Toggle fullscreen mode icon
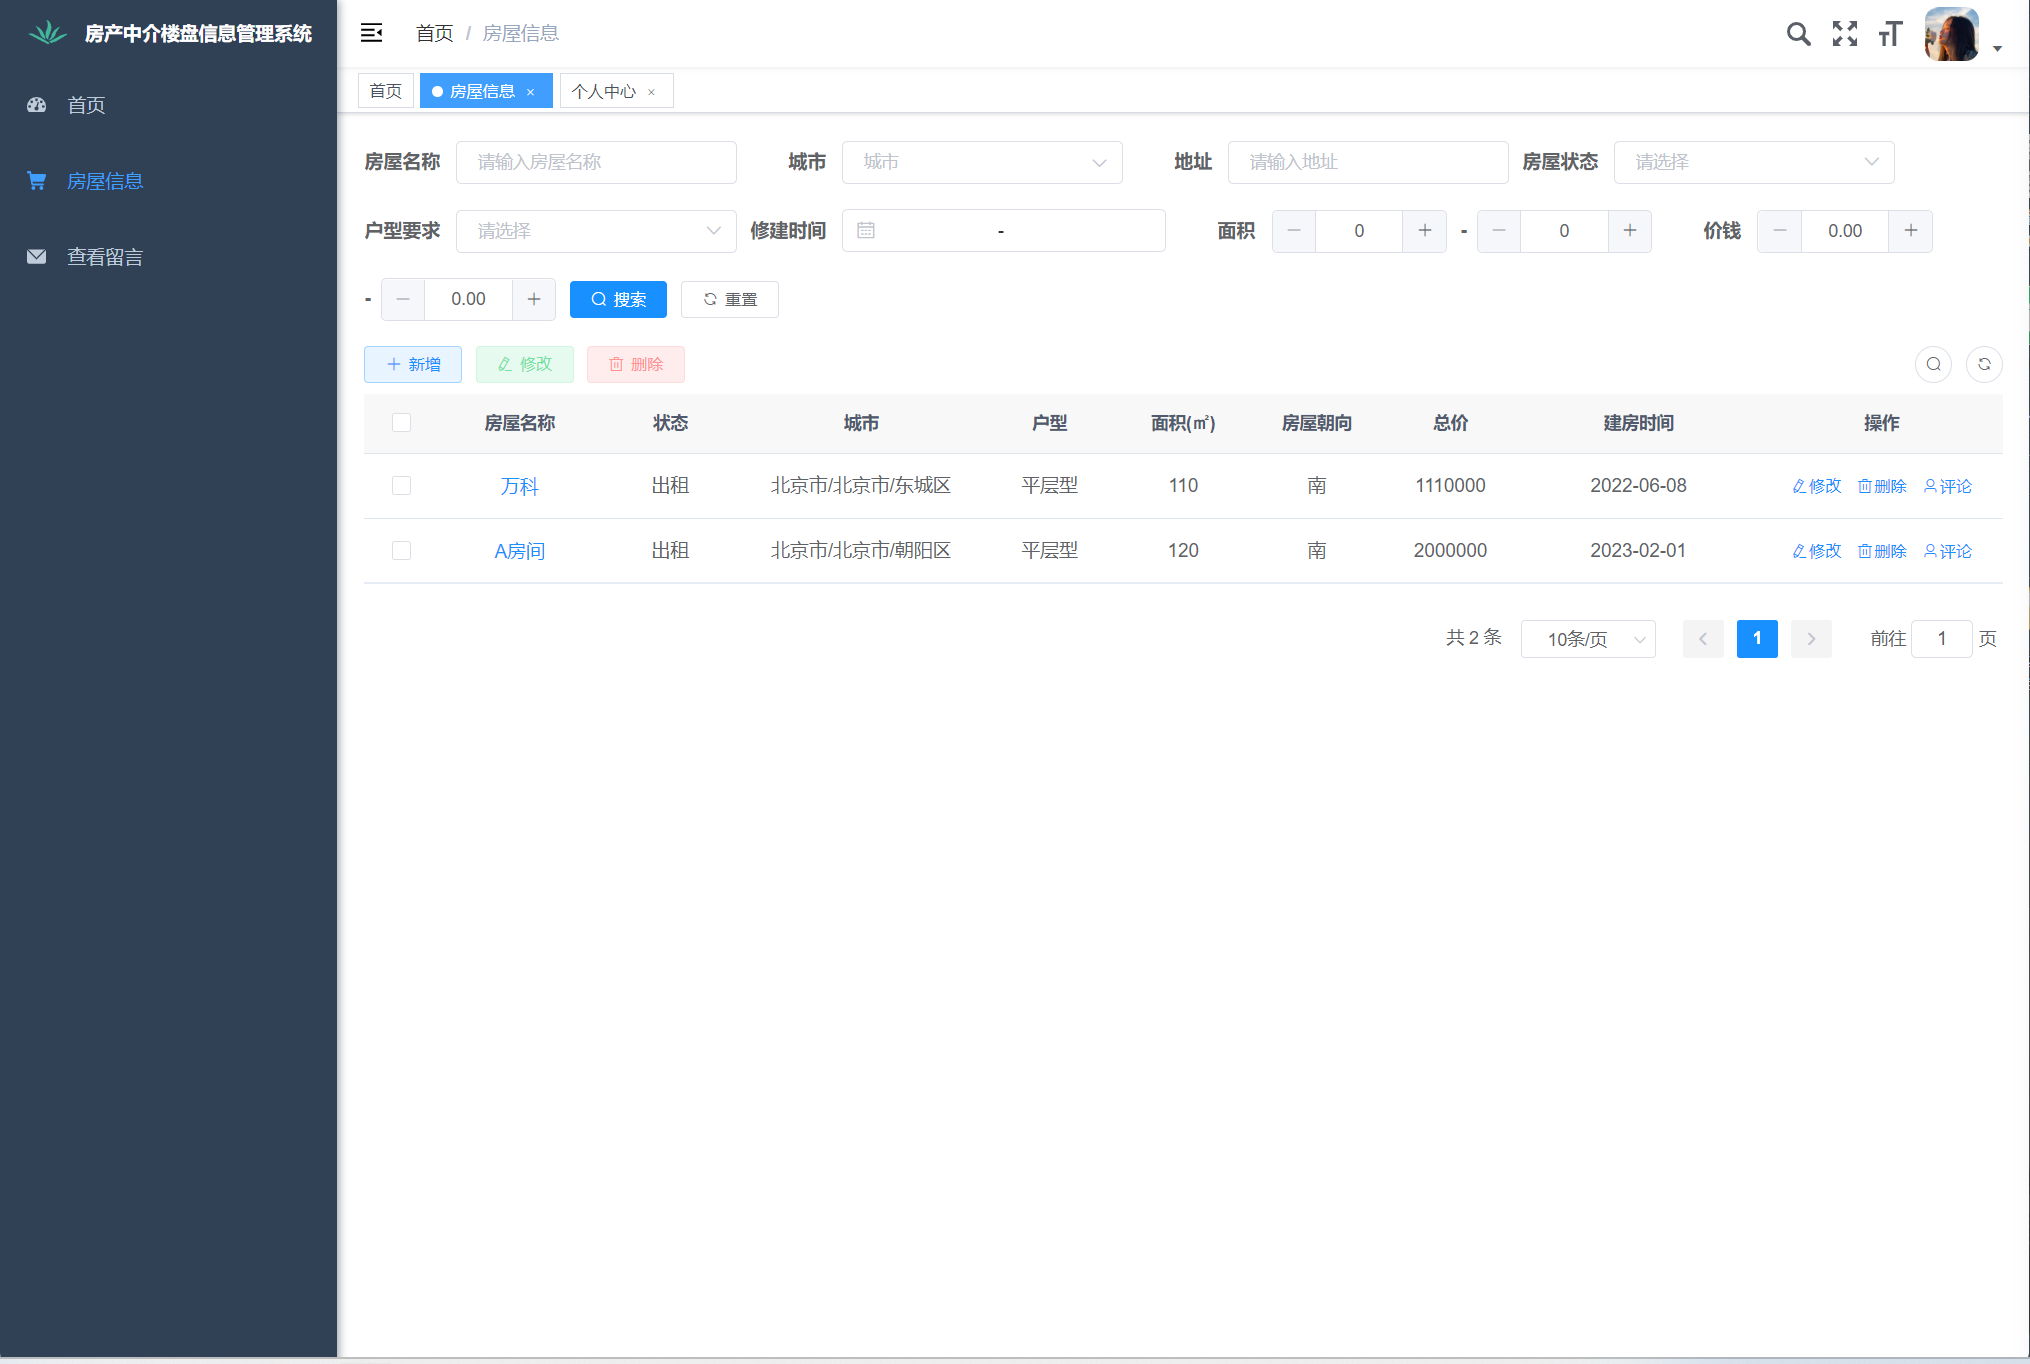The width and height of the screenshot is (2030, 1364). [x=1844, y=34]
